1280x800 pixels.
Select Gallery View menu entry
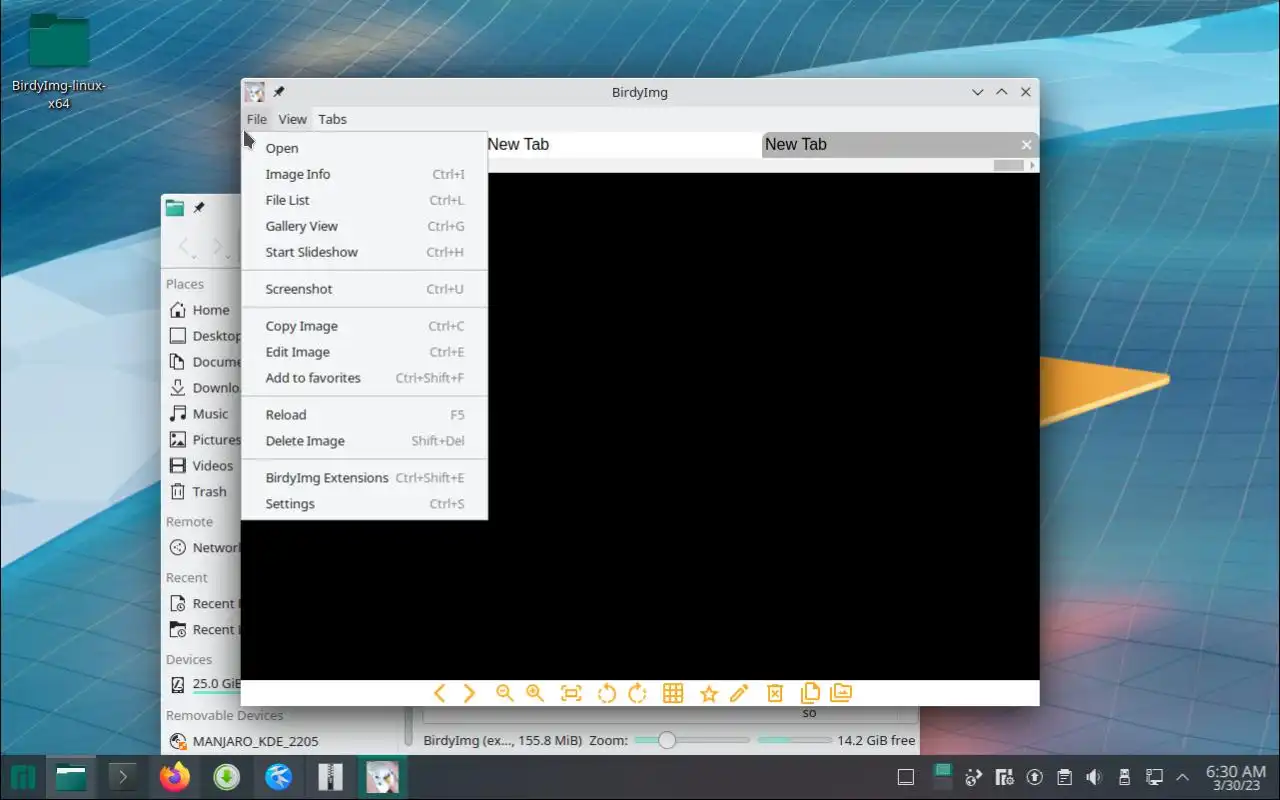click(x=364, y=226)
